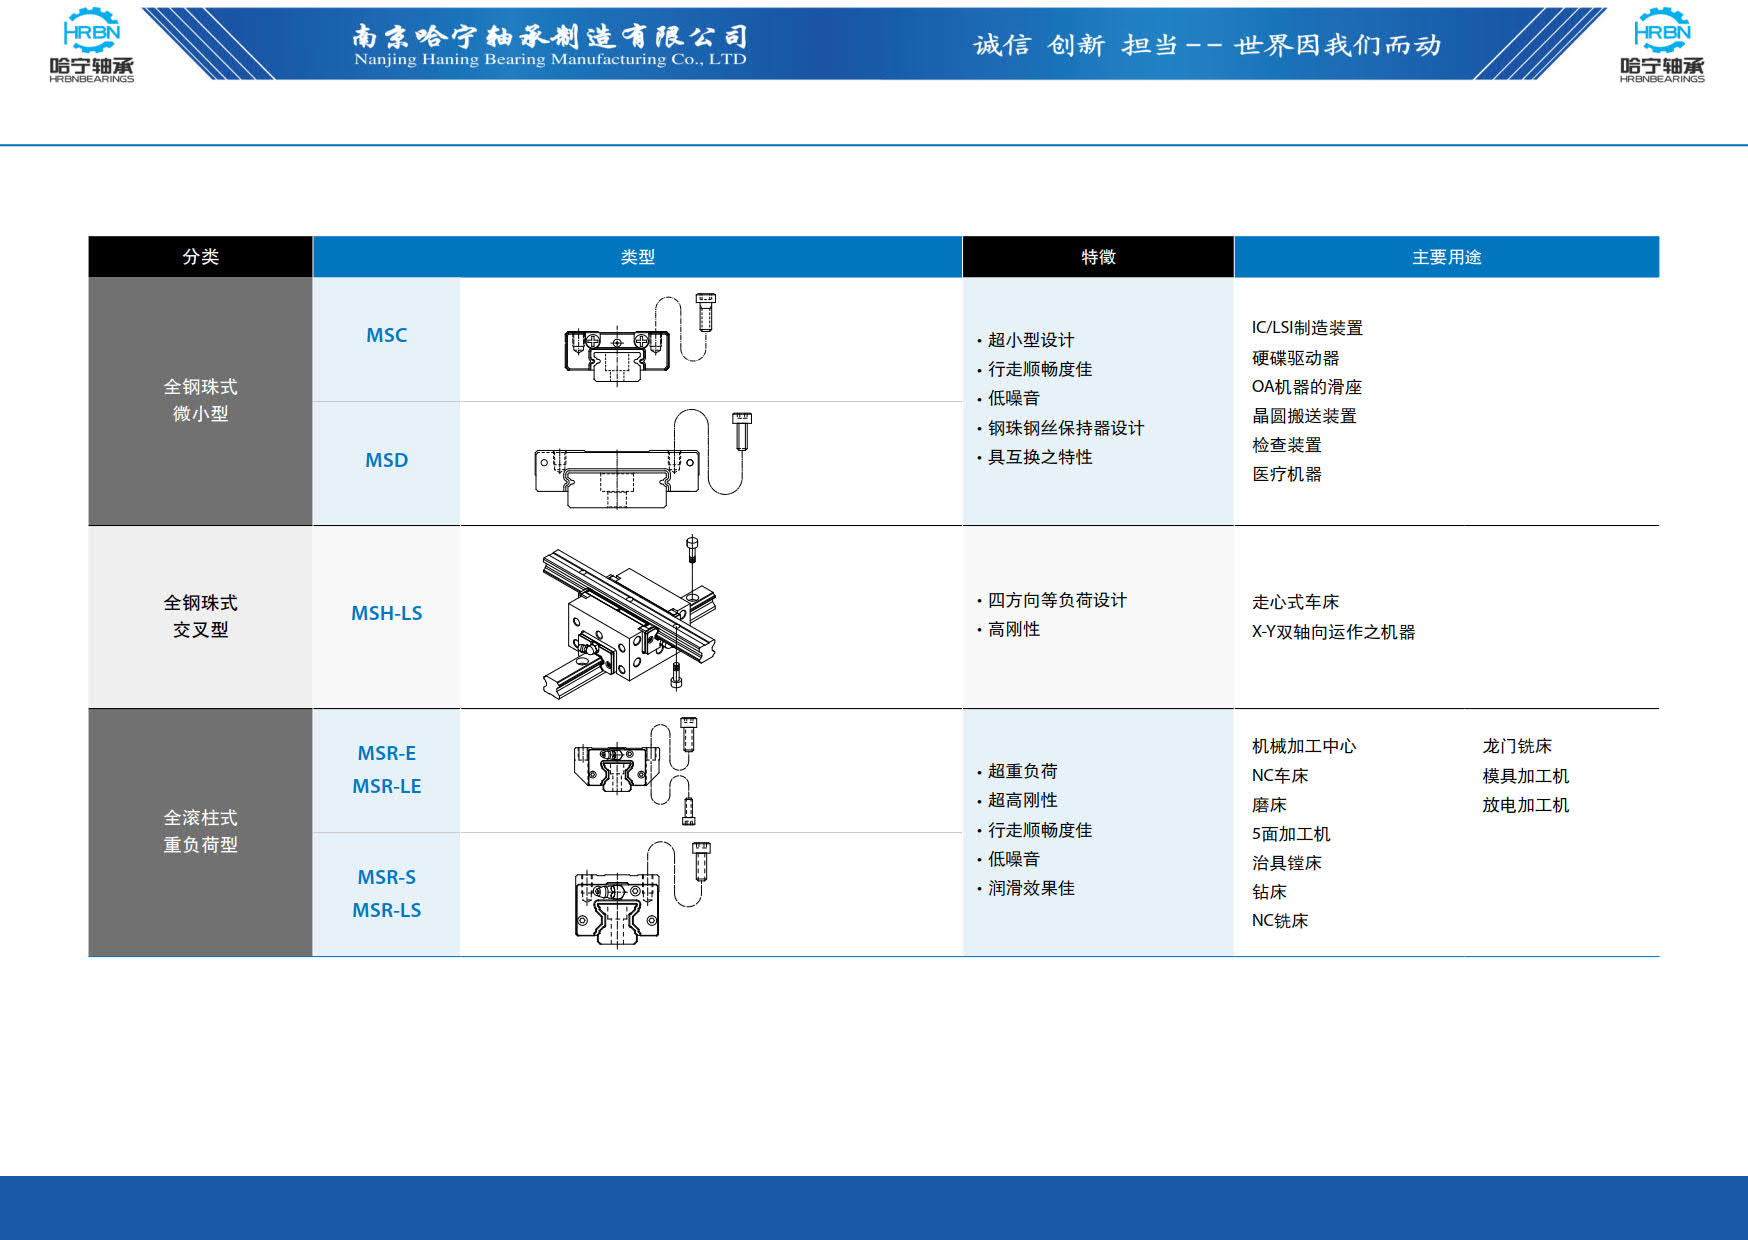Select the '类型' column header
Screen dimensions: 1748x1240
[x=637, y=257]
